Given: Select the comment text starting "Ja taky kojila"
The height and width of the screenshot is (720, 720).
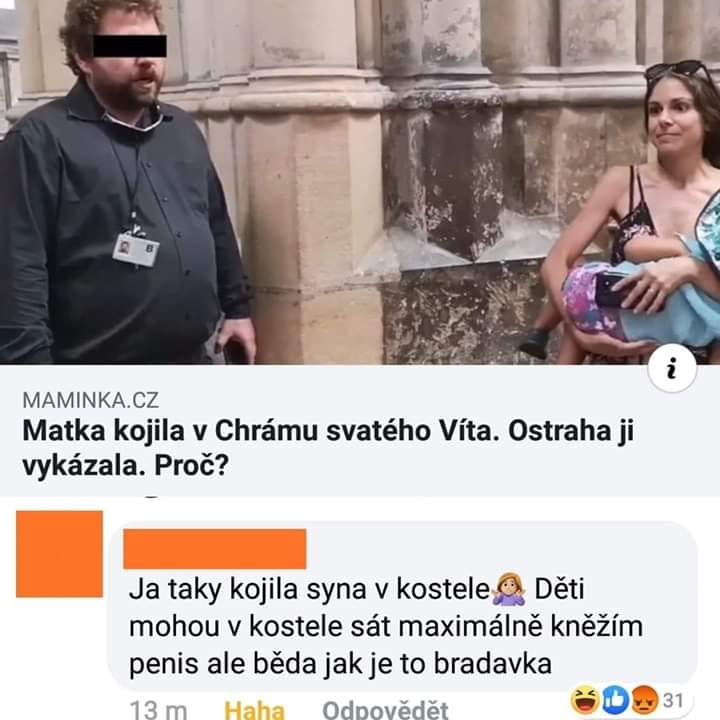Looking at the screenshot, I should coord(386,626).
